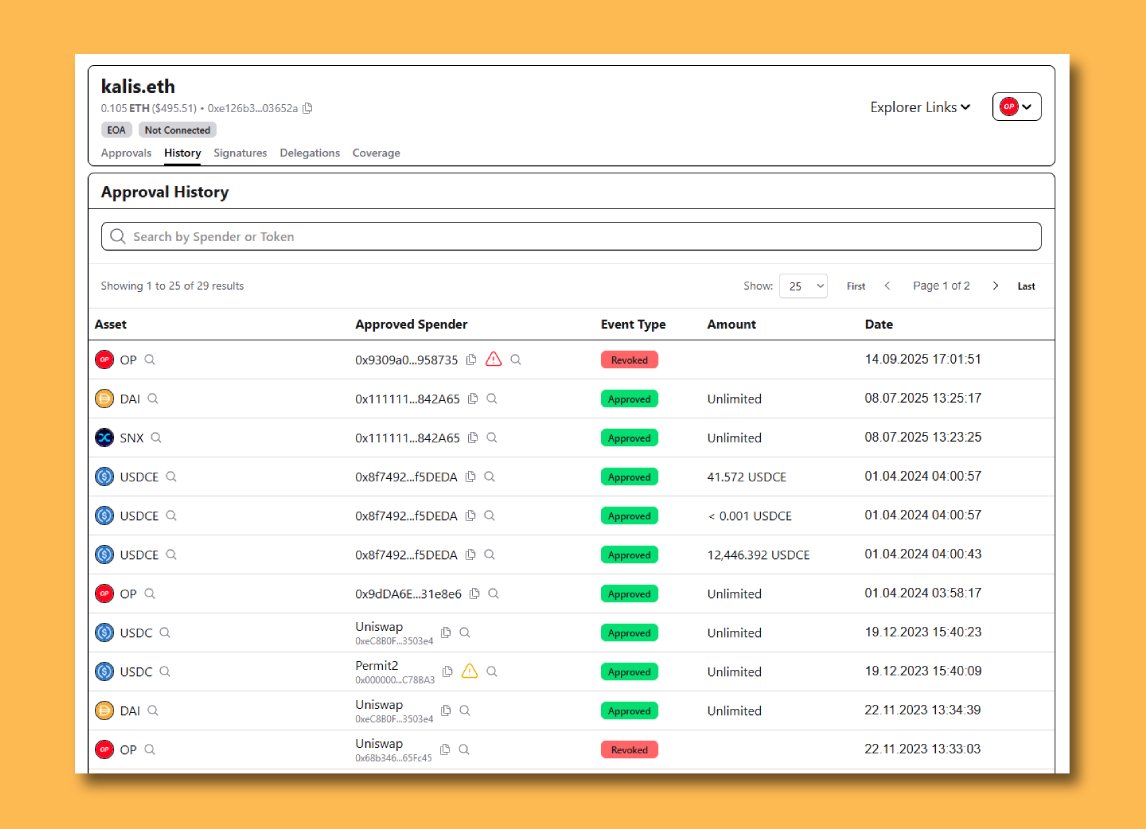Click the '12,446.392 USDCE' amount
The height and width of the screenshot is (829, 1146).
tap(758, 555)
